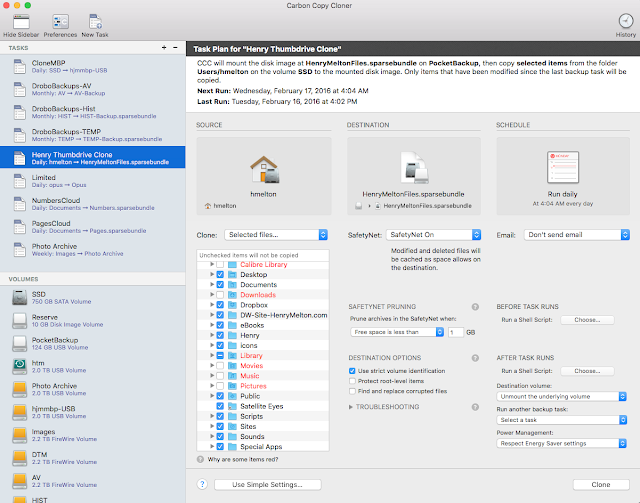Remove task with the minus icon
Screen dimensions: 640x503
pos(175,47)
